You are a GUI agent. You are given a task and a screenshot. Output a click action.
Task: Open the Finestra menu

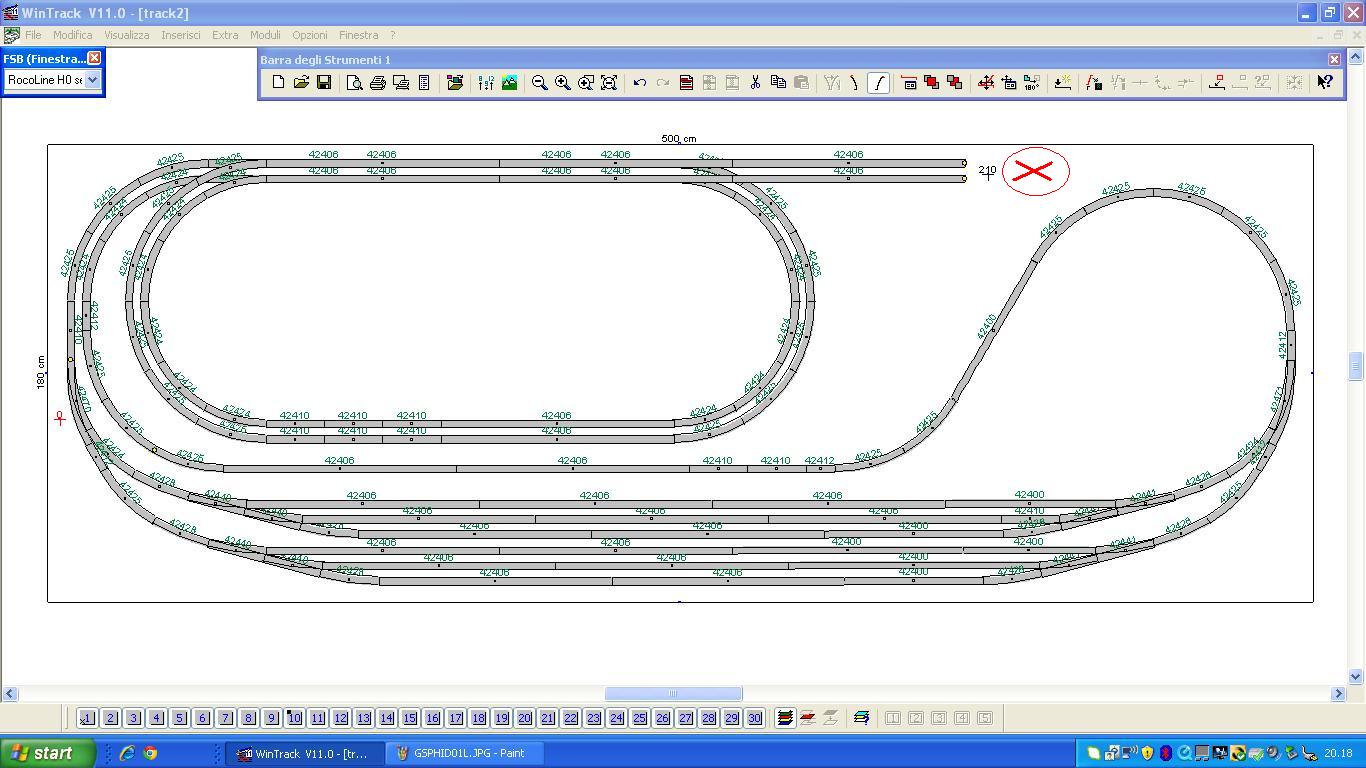[x=359, y=35]
